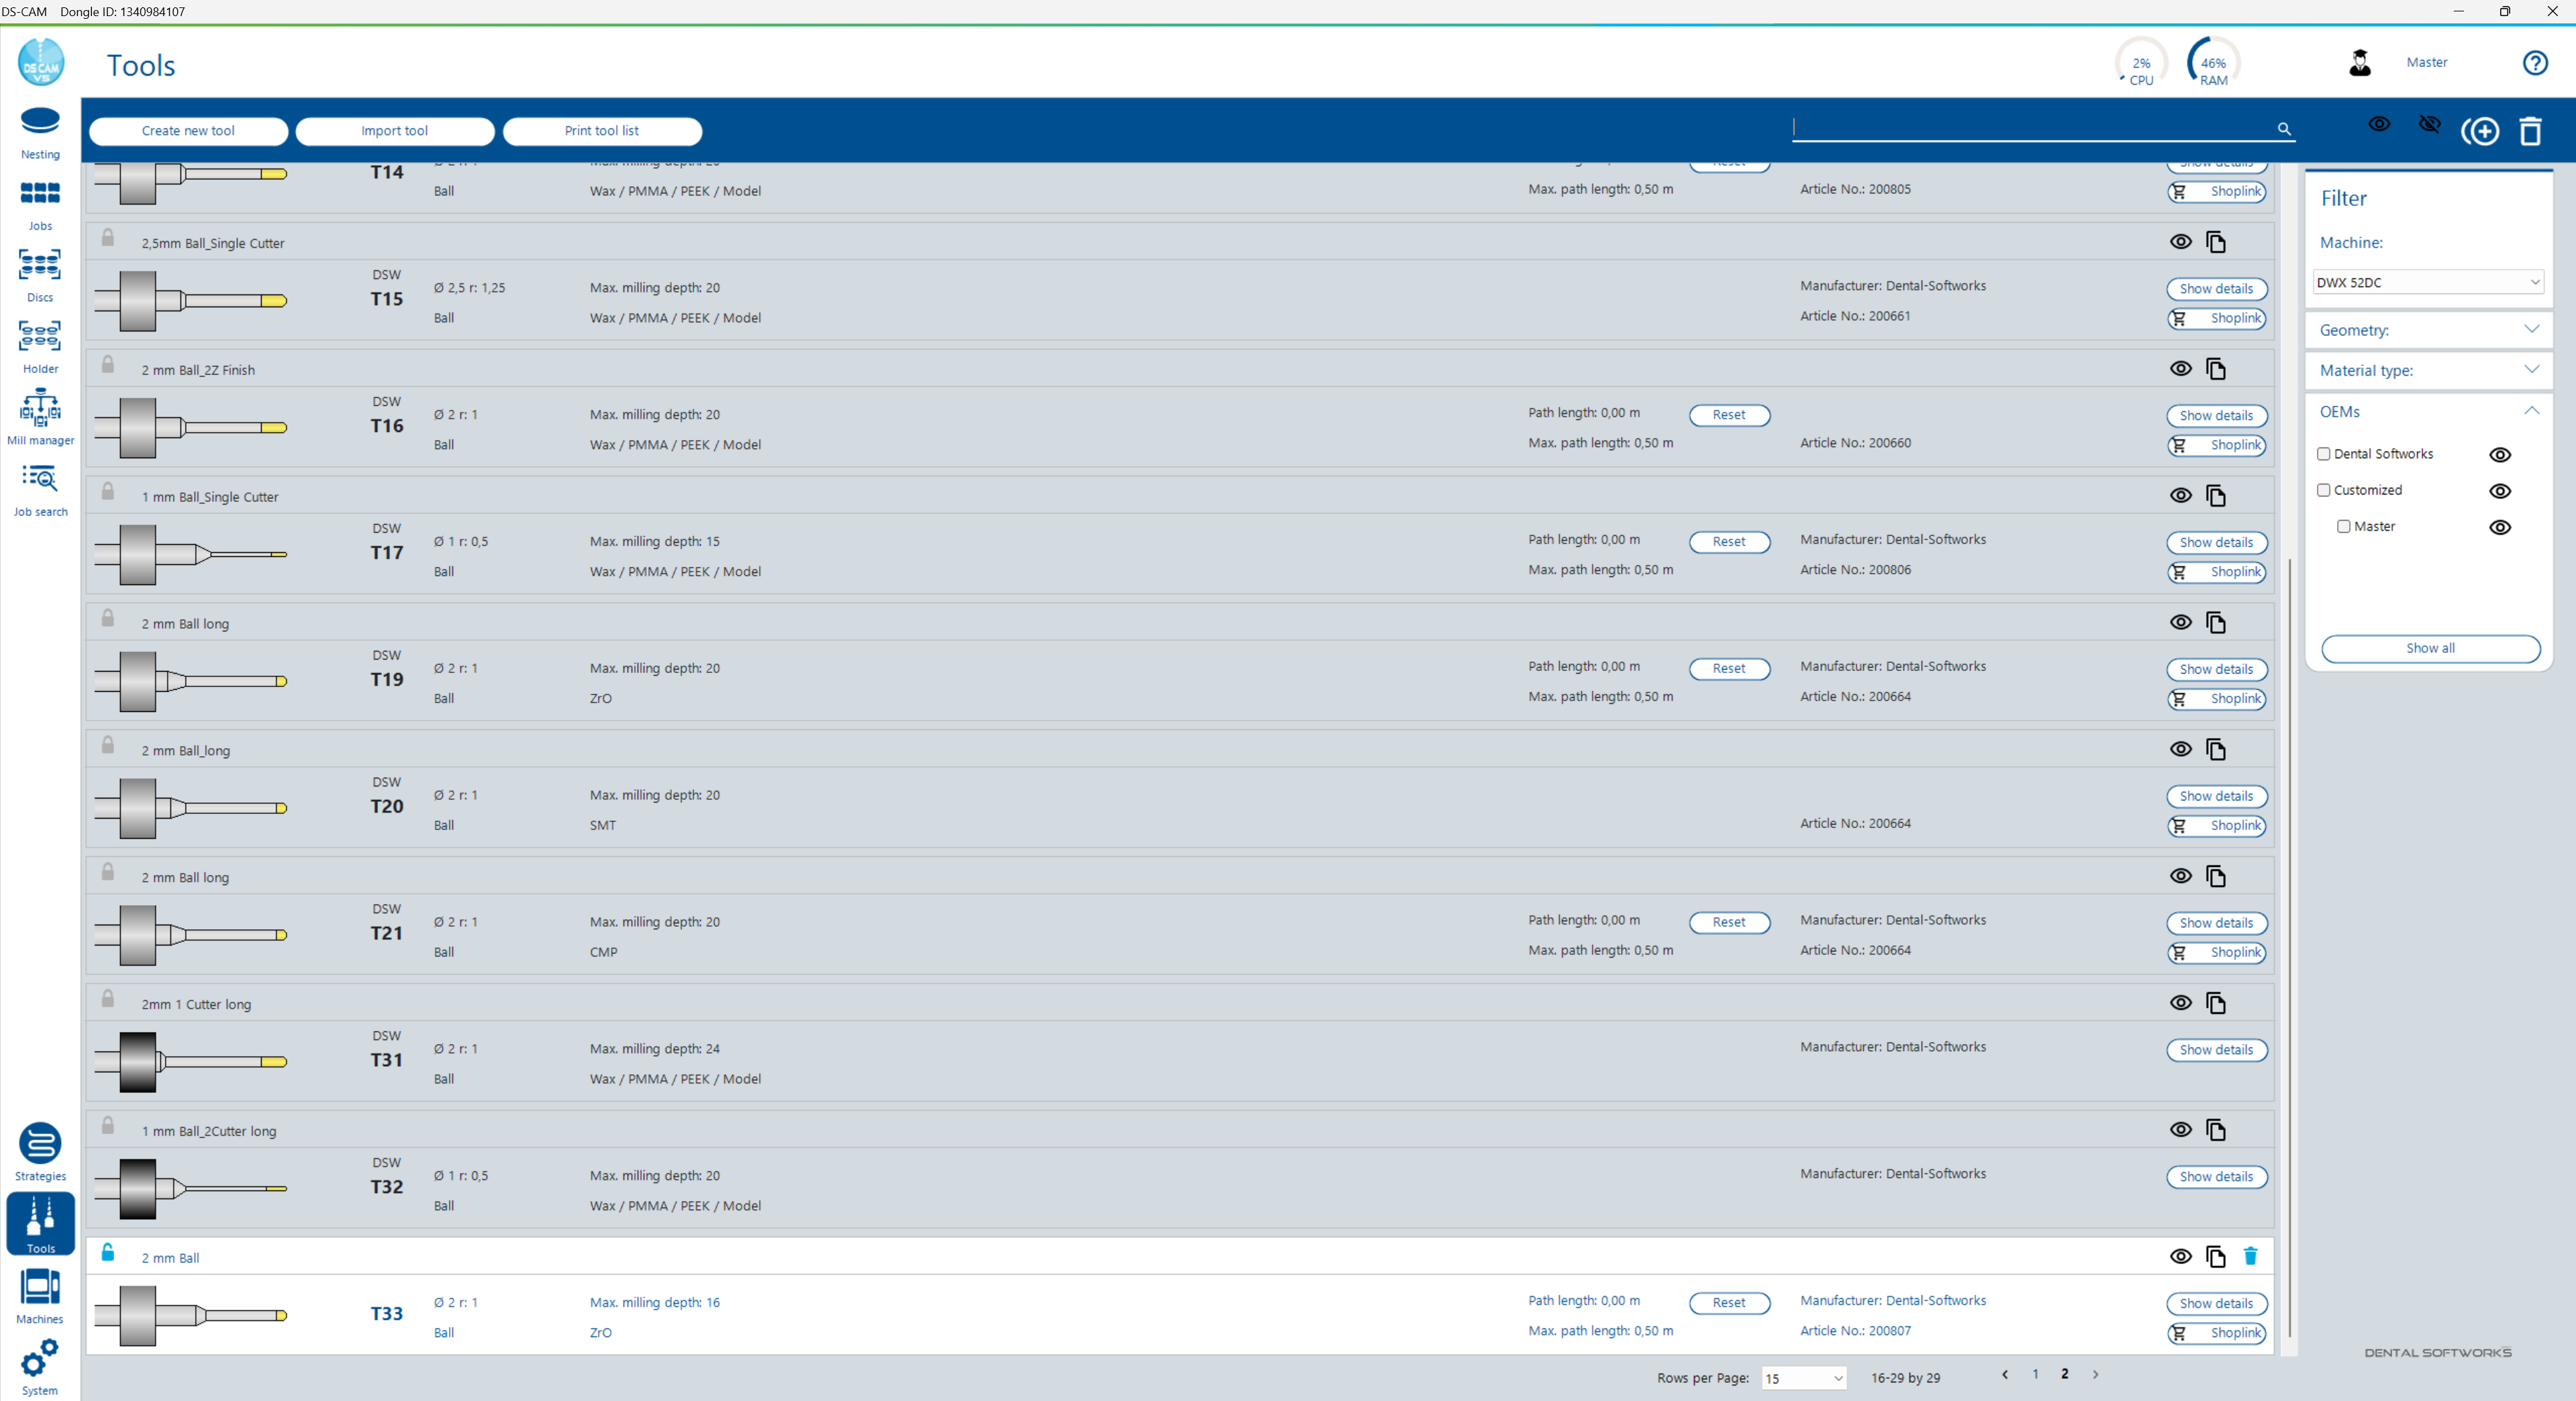2576x1401 pixels.
Task: Click the copy icon for T19 tool
Action: click(2216, 622)
